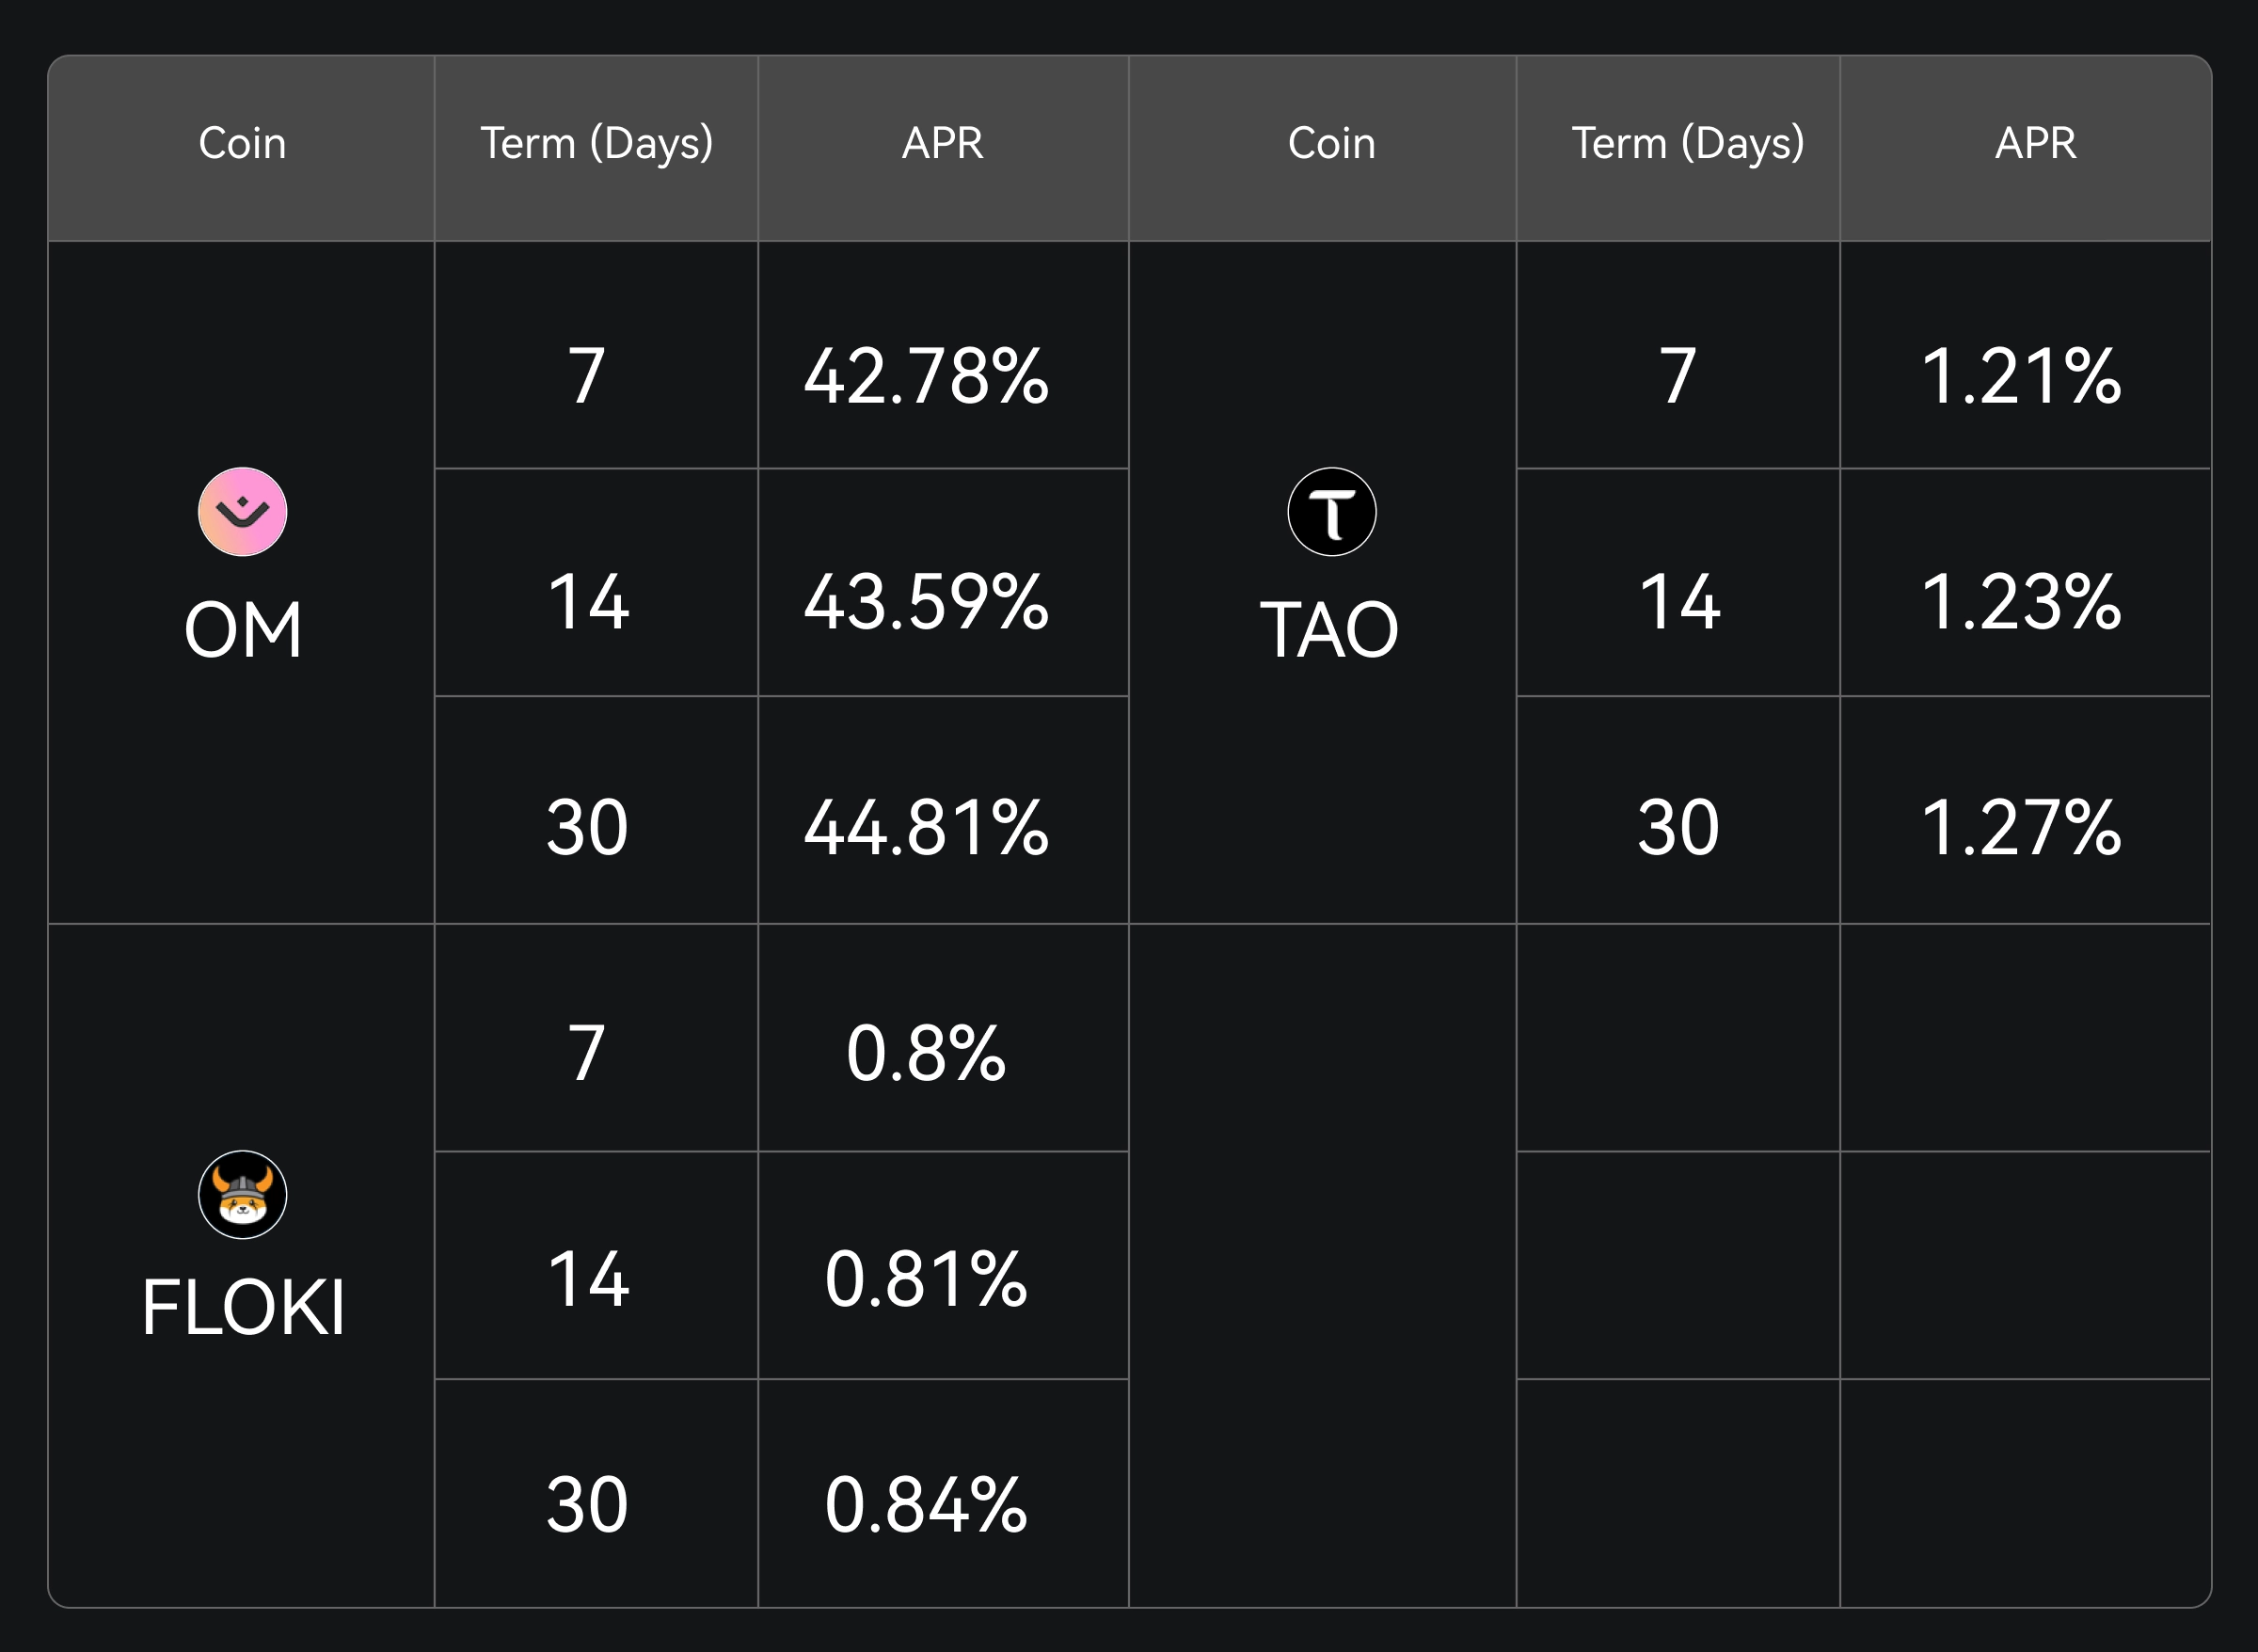The height and width of the screenshot is (1652, 2258).
Task: Select the OM coin name label
Action: [x=243, y=630]
